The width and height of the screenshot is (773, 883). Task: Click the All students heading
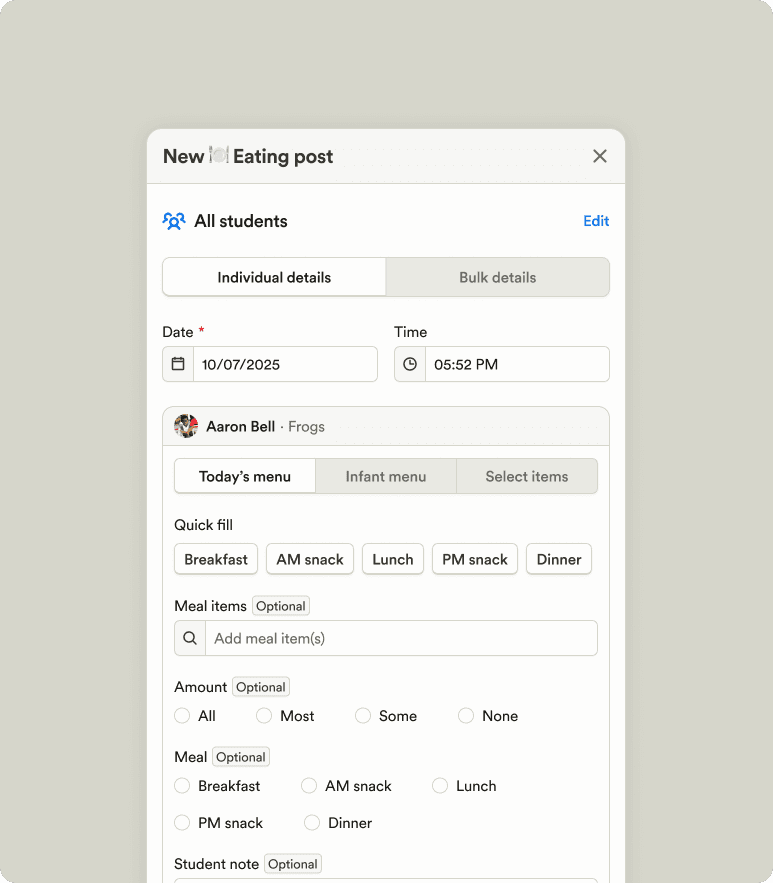coord(241,221)
